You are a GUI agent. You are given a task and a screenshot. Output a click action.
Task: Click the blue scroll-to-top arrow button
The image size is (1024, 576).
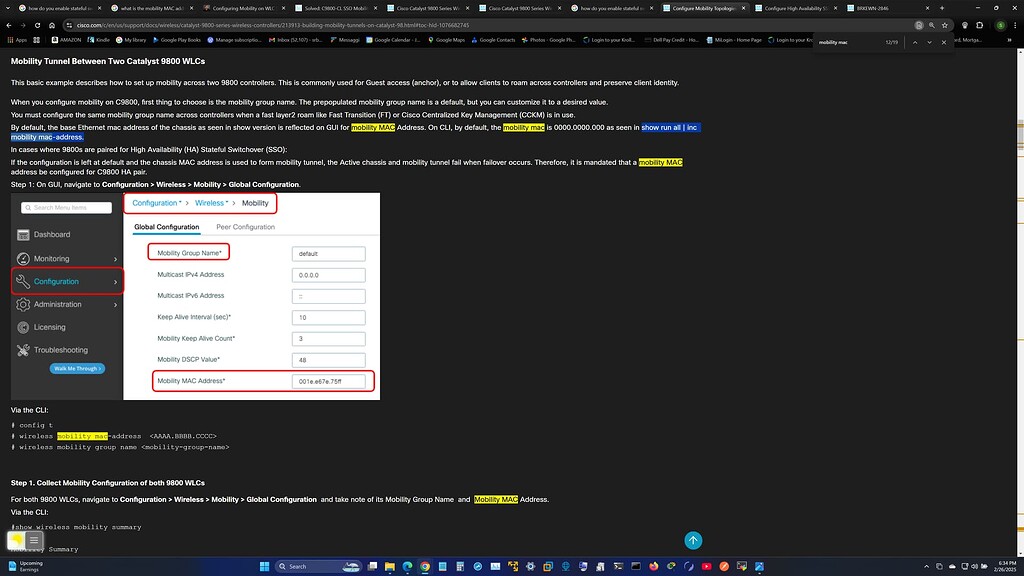(x=693, y=540)
